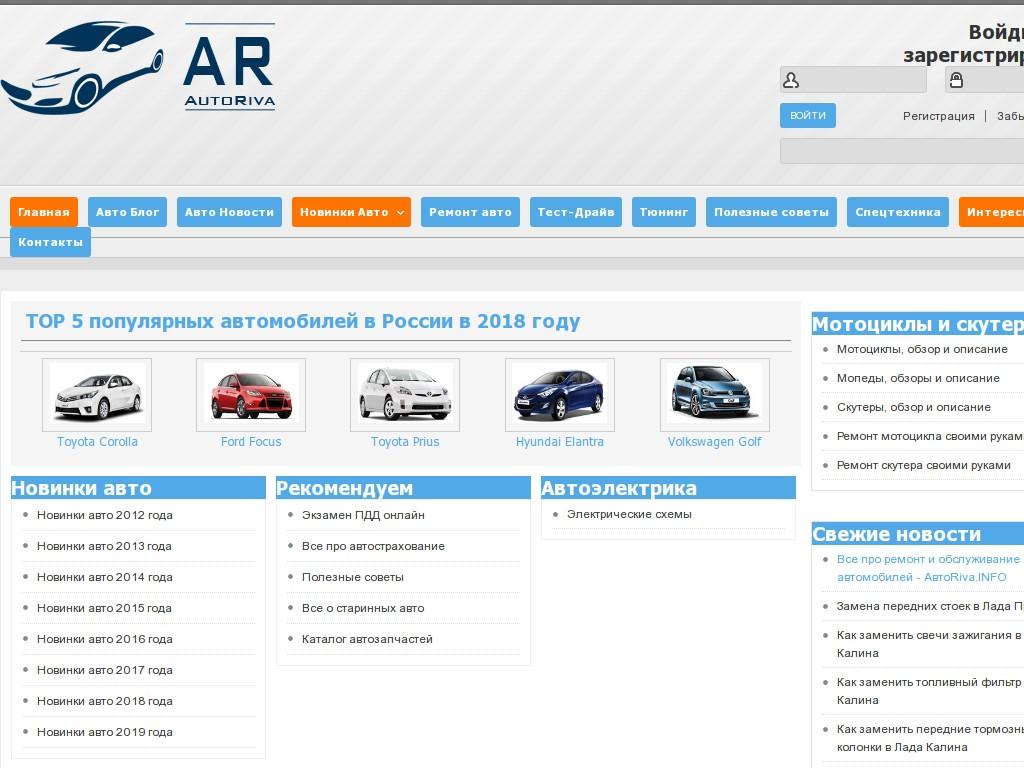Select the Тюнинг menu item
Screen dimensions: 1024x768
point(664,212)
